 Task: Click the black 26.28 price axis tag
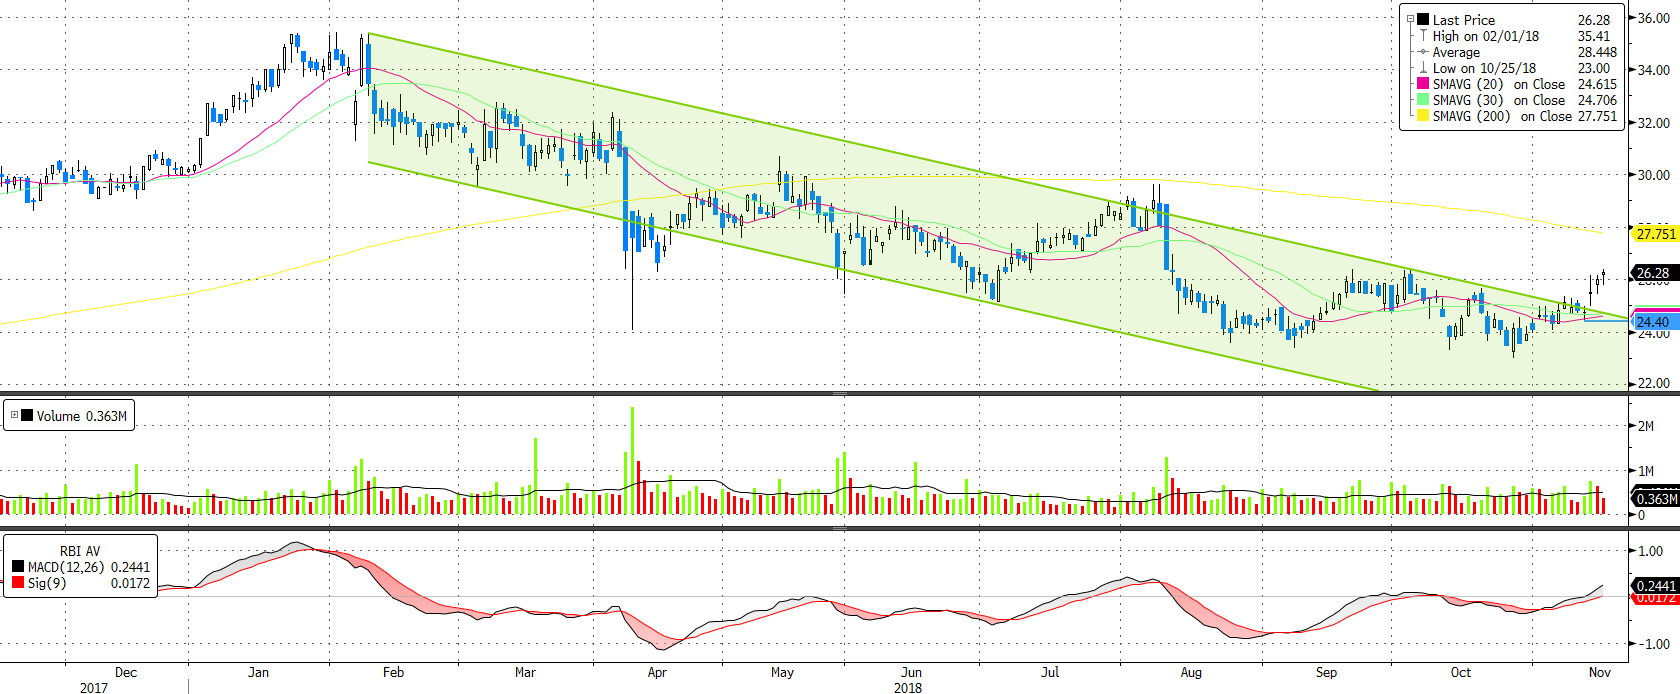click(x=1653, y=272)
